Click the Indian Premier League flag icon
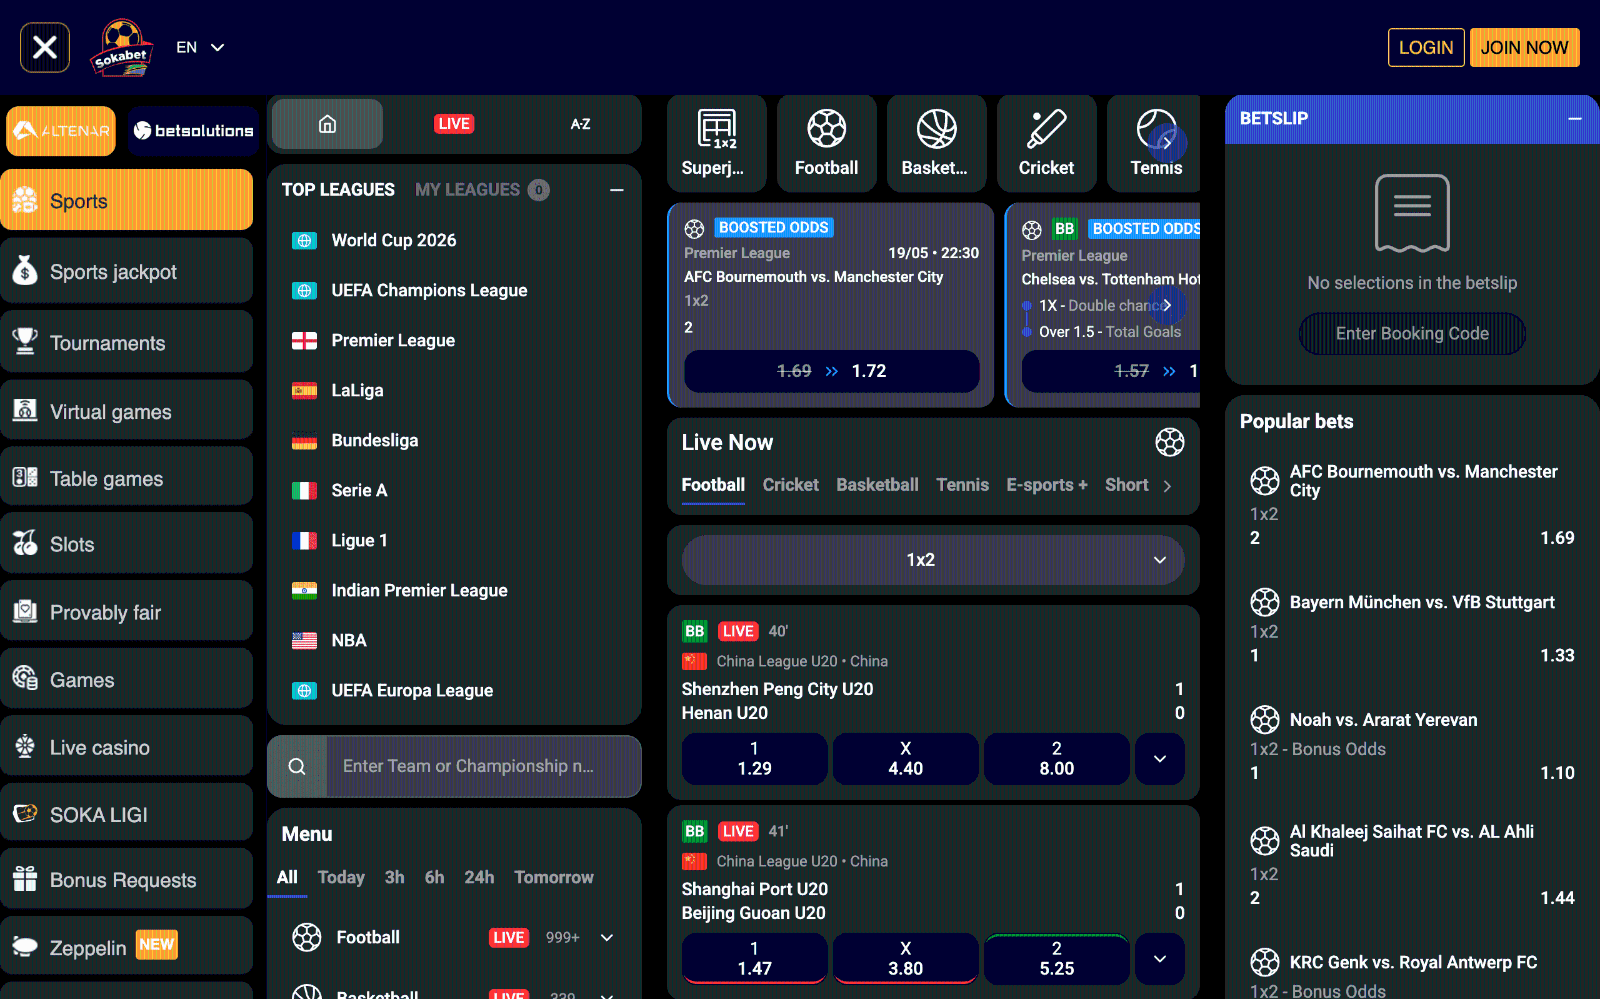The image size is (1600, 999). coord(304,591)
